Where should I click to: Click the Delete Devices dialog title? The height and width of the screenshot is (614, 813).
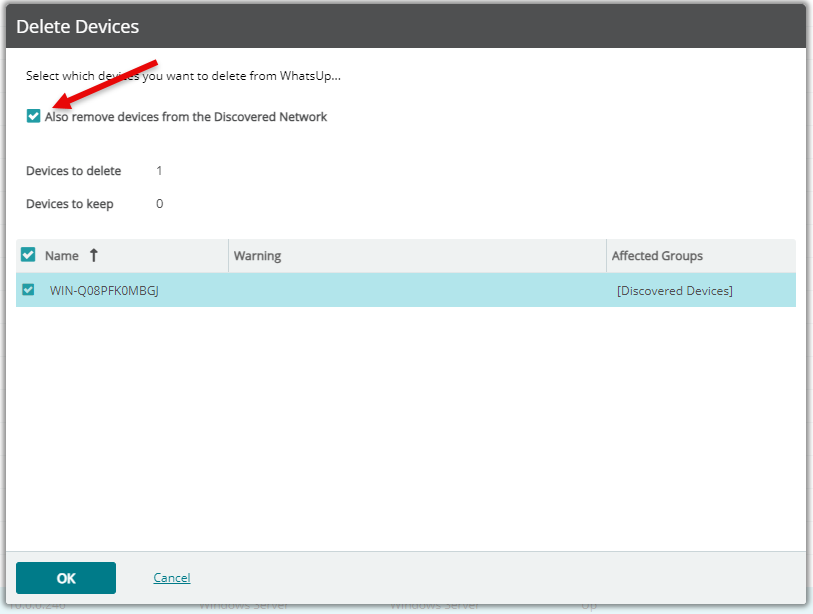[x=77, y=26]
